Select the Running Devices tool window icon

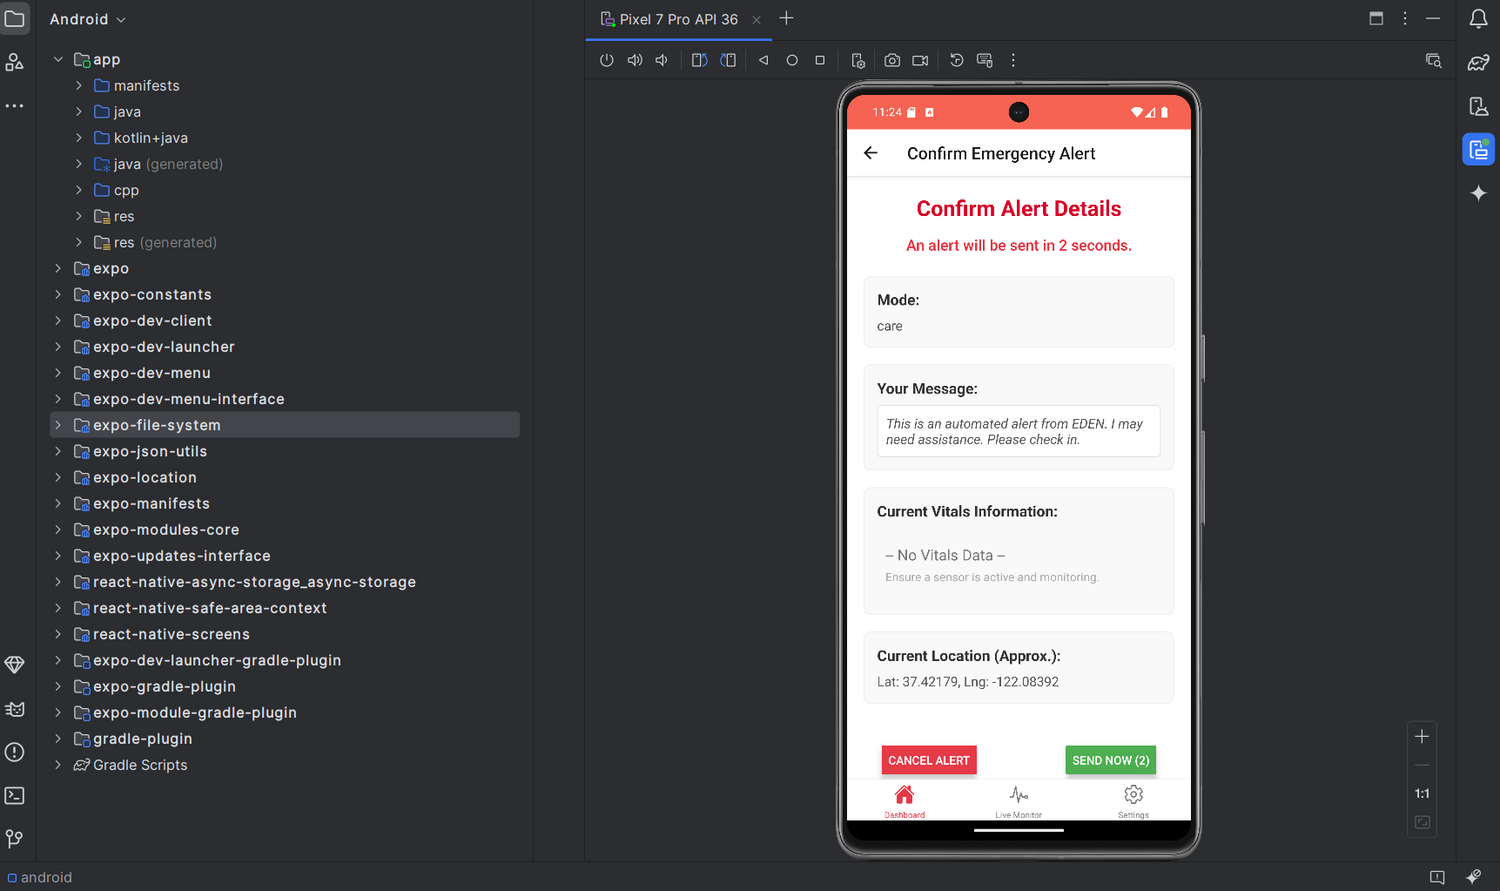tap(1478, 149)
